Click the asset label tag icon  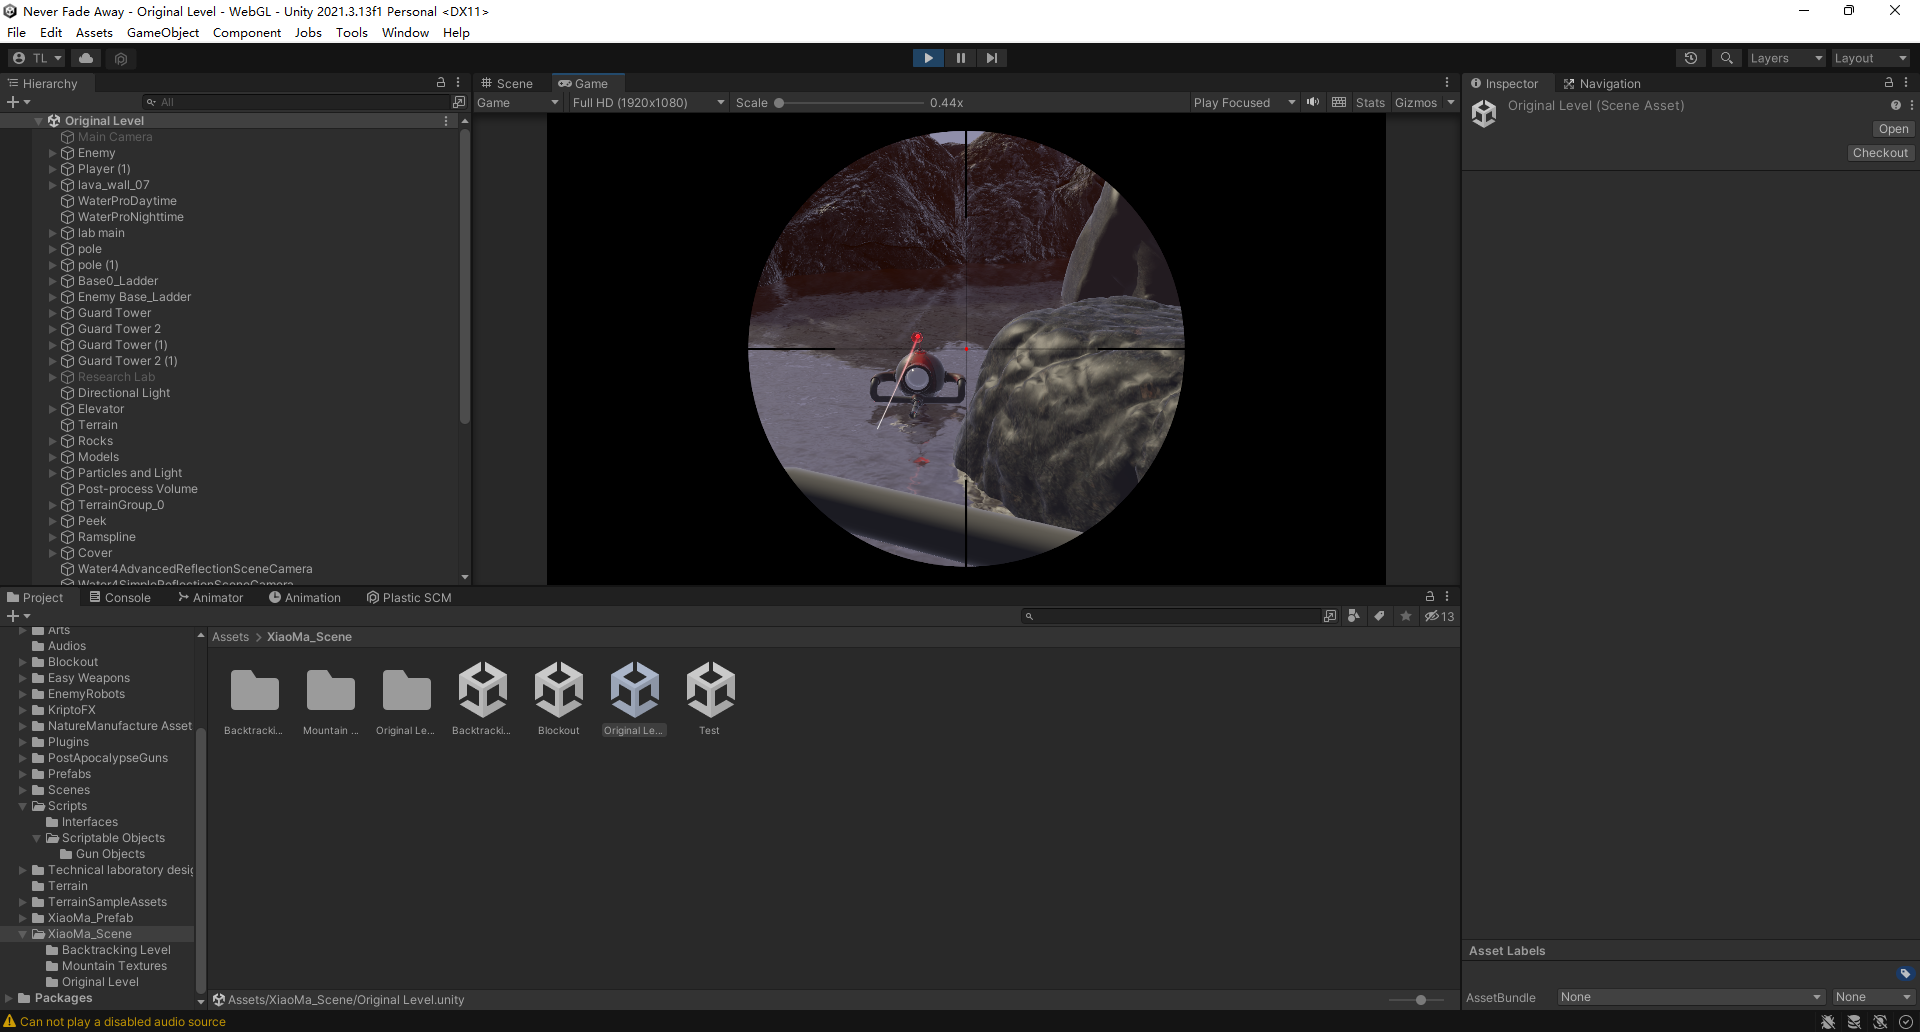(1904, 974)
